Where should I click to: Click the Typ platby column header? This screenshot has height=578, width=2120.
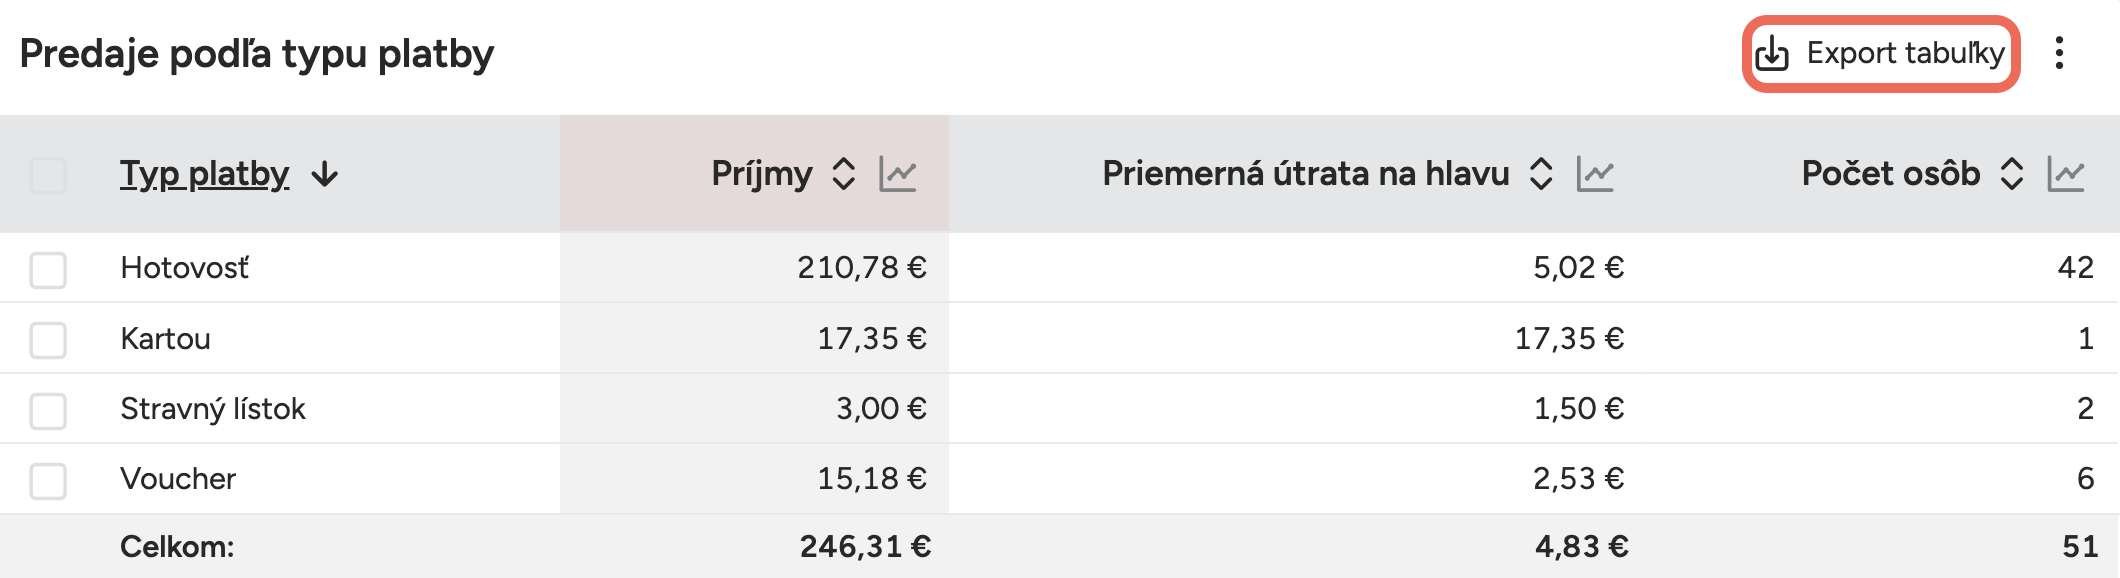pos(205,174)
